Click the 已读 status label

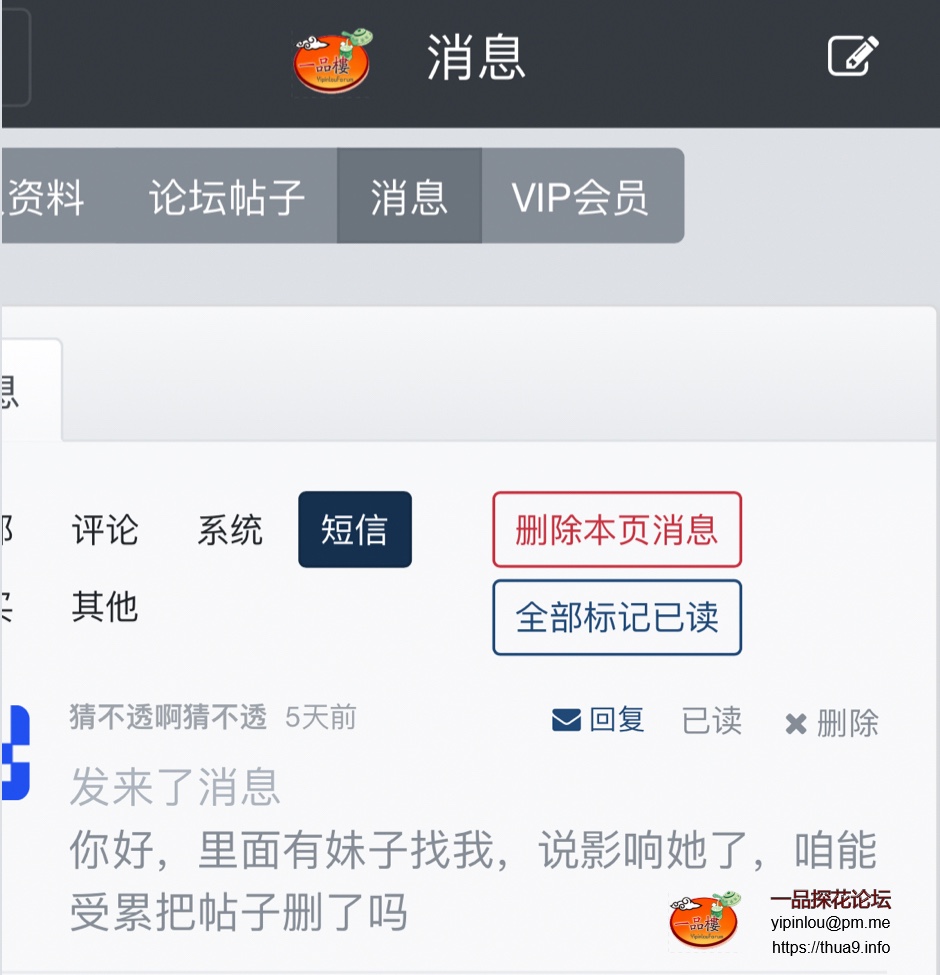pos(712,721)
